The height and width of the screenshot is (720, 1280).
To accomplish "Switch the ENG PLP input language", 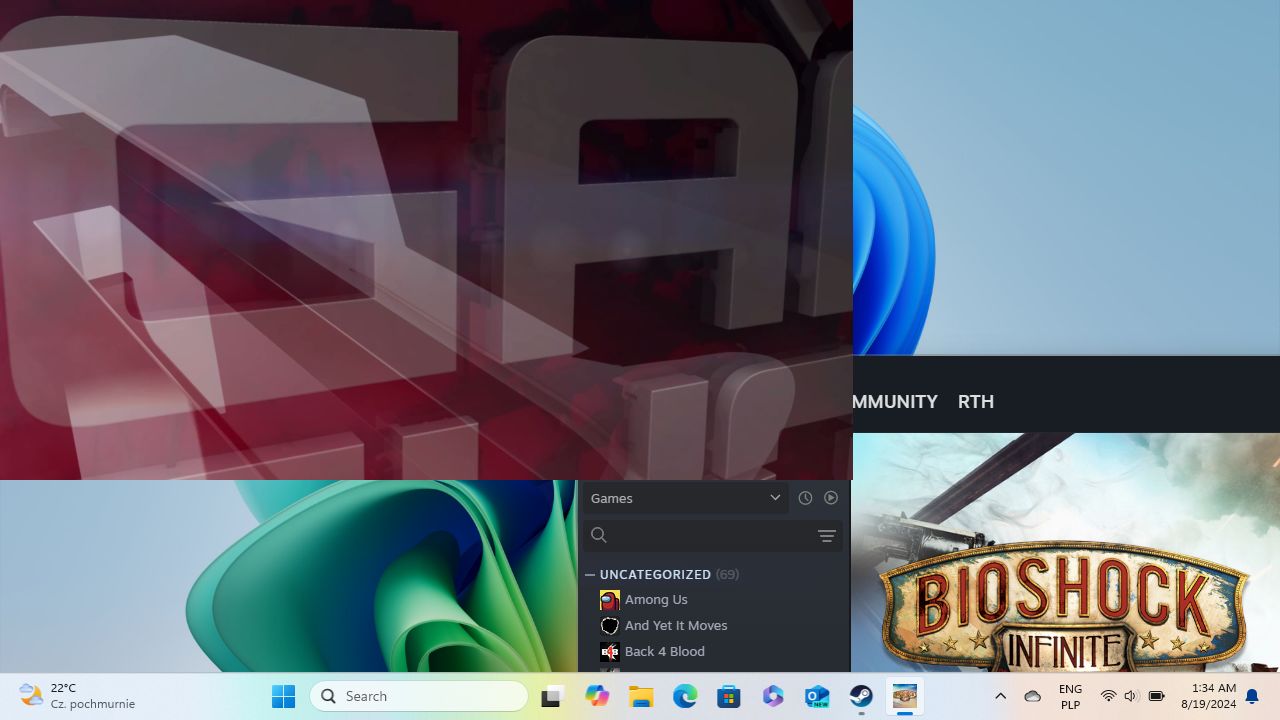I will [1070, 696].
